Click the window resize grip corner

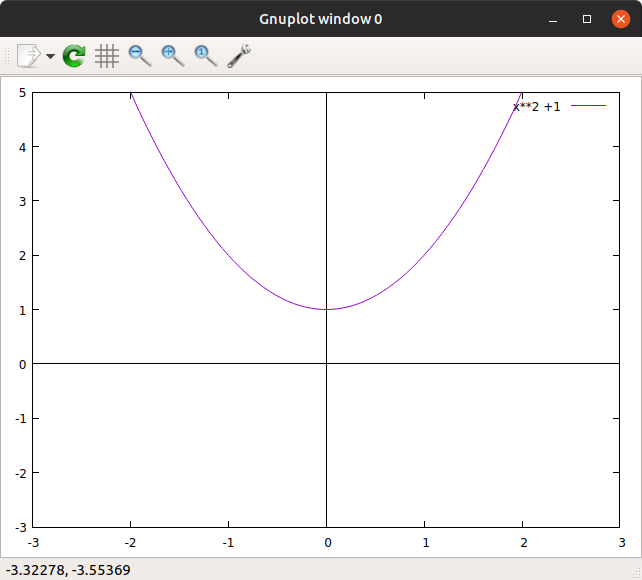click(636, 574)
